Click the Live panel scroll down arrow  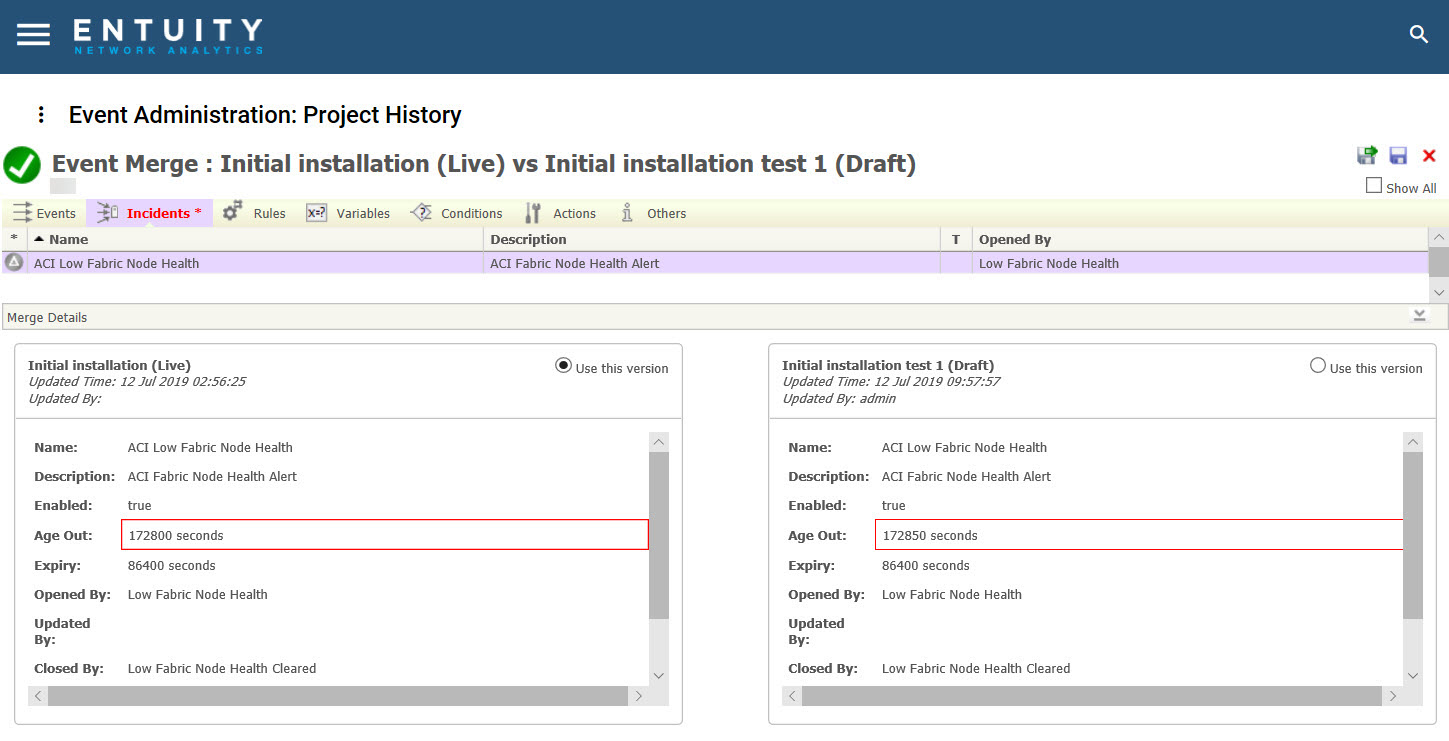click(x=658, y=676)
